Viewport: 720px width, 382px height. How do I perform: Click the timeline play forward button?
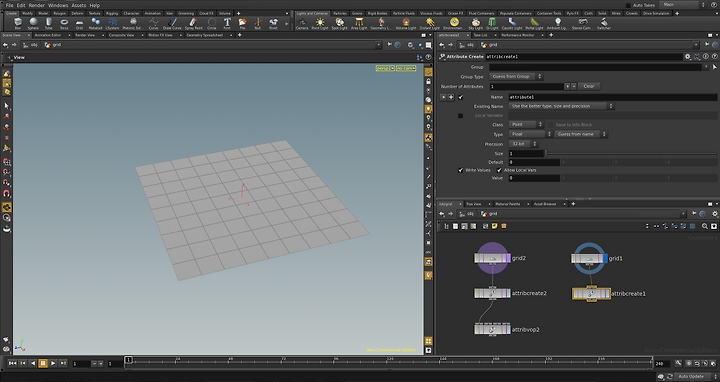tap(53, 363)
